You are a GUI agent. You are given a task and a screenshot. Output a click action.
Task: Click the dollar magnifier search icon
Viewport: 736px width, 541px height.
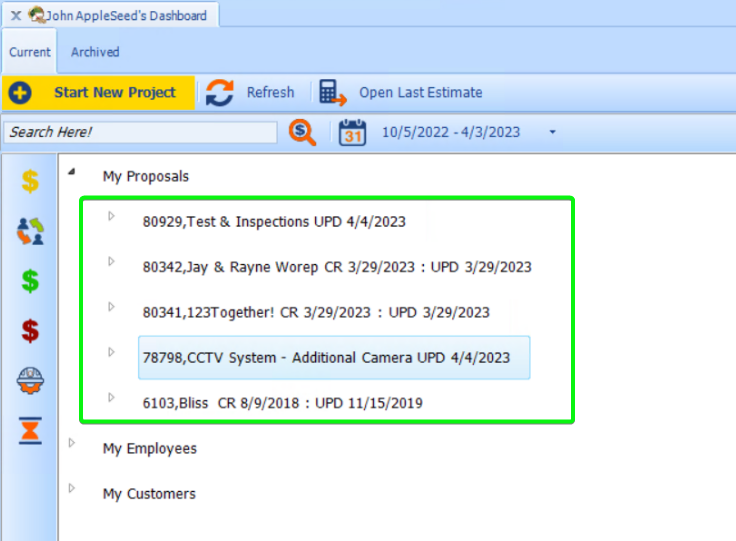pos(302,132)
